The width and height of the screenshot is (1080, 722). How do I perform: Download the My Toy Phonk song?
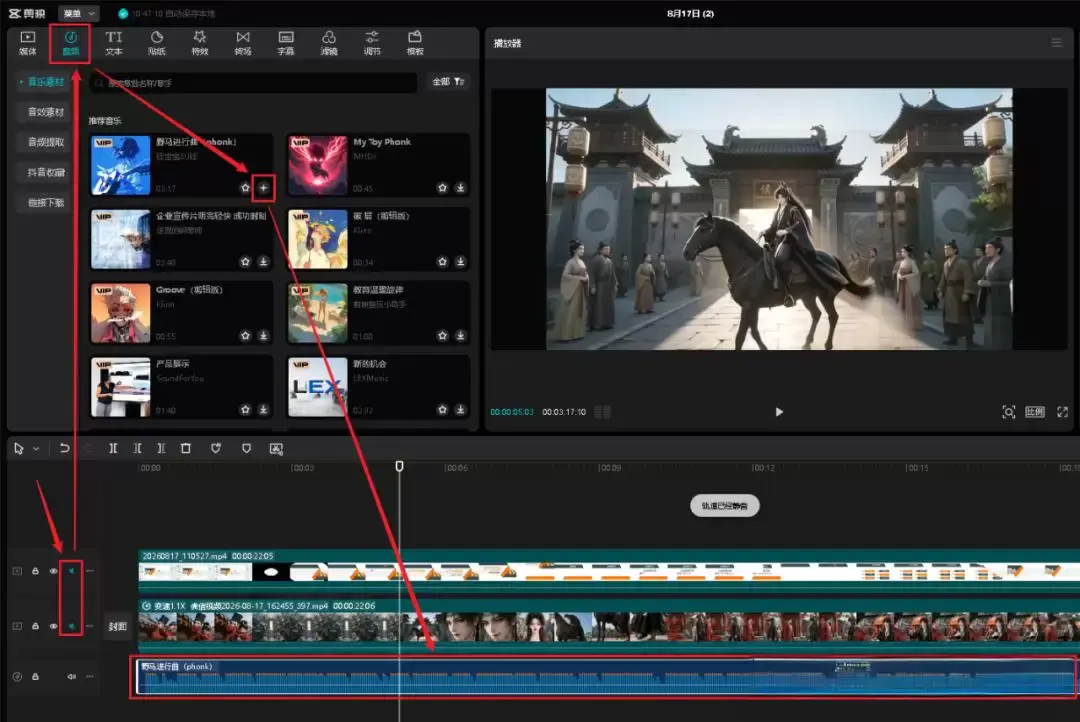click(x=460, y=187)
